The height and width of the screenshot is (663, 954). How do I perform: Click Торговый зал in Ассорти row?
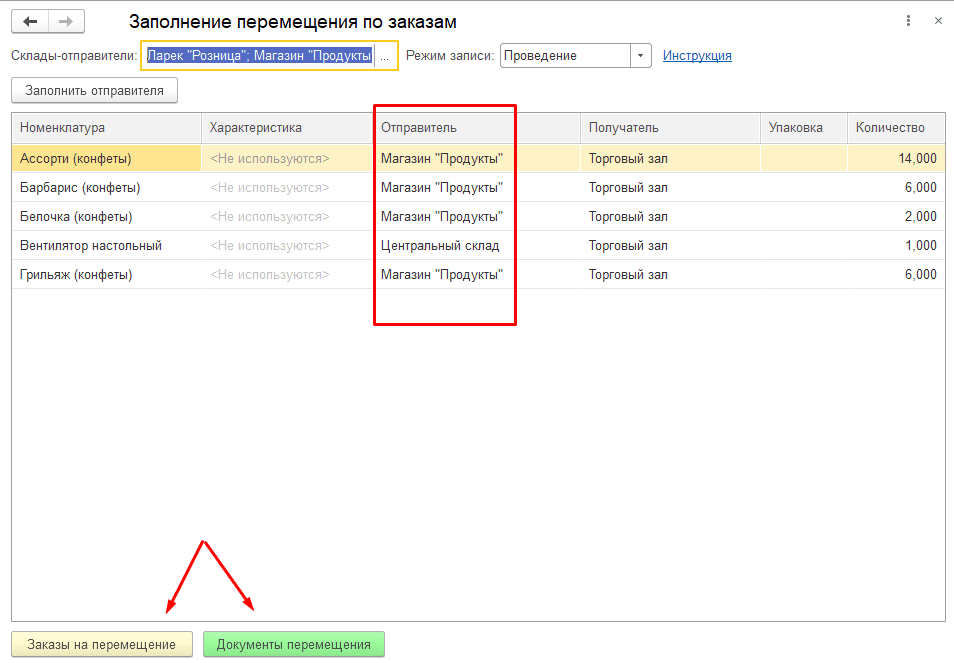coord(670,159)
